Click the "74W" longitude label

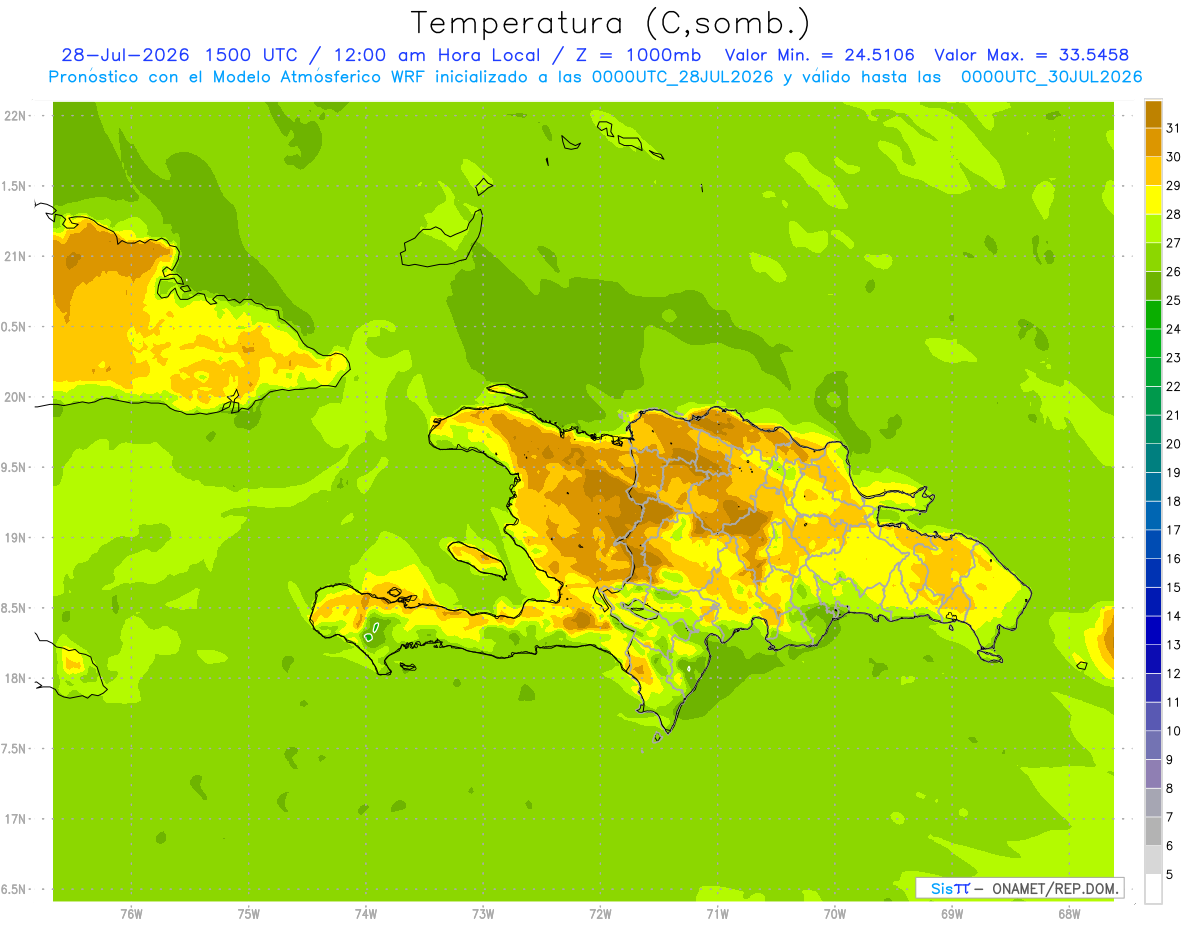[366, 914]
